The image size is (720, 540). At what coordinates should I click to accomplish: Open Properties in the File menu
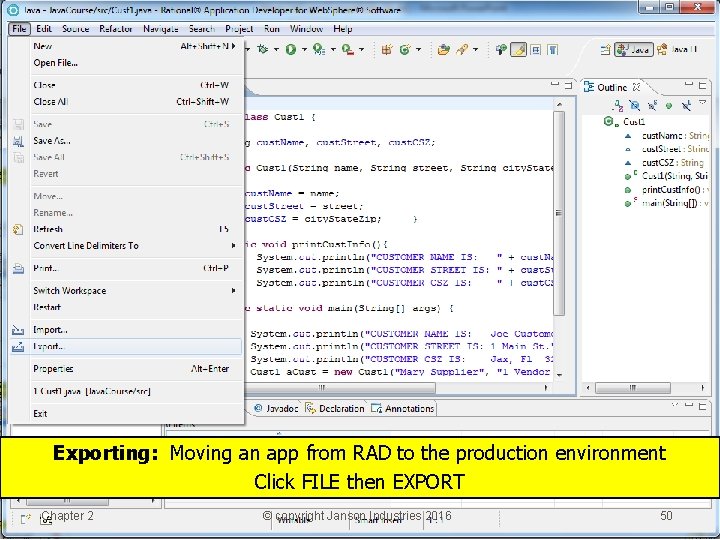click(125, 369)
